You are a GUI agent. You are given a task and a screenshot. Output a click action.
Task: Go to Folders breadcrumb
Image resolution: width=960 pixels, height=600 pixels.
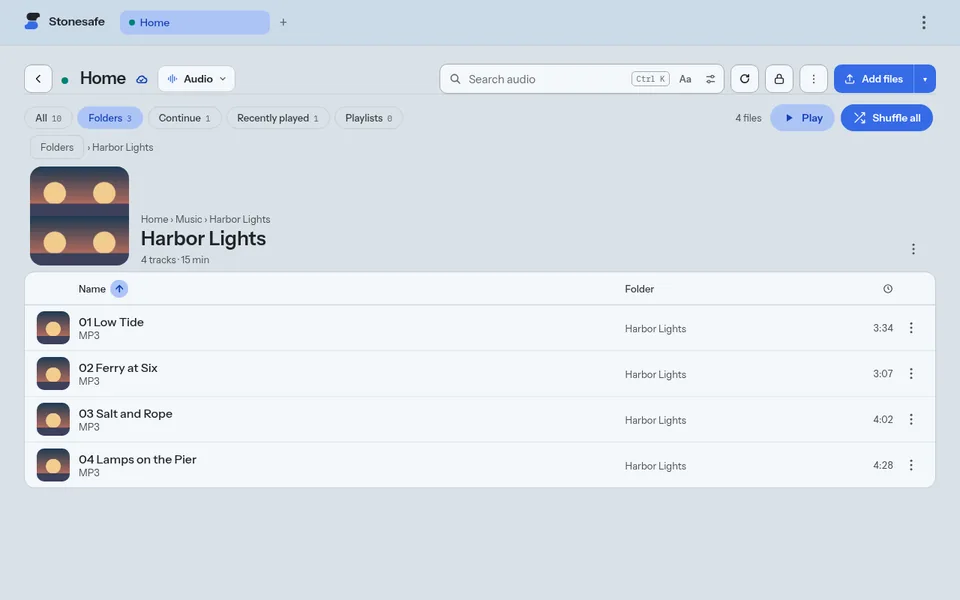pos(57,148)
